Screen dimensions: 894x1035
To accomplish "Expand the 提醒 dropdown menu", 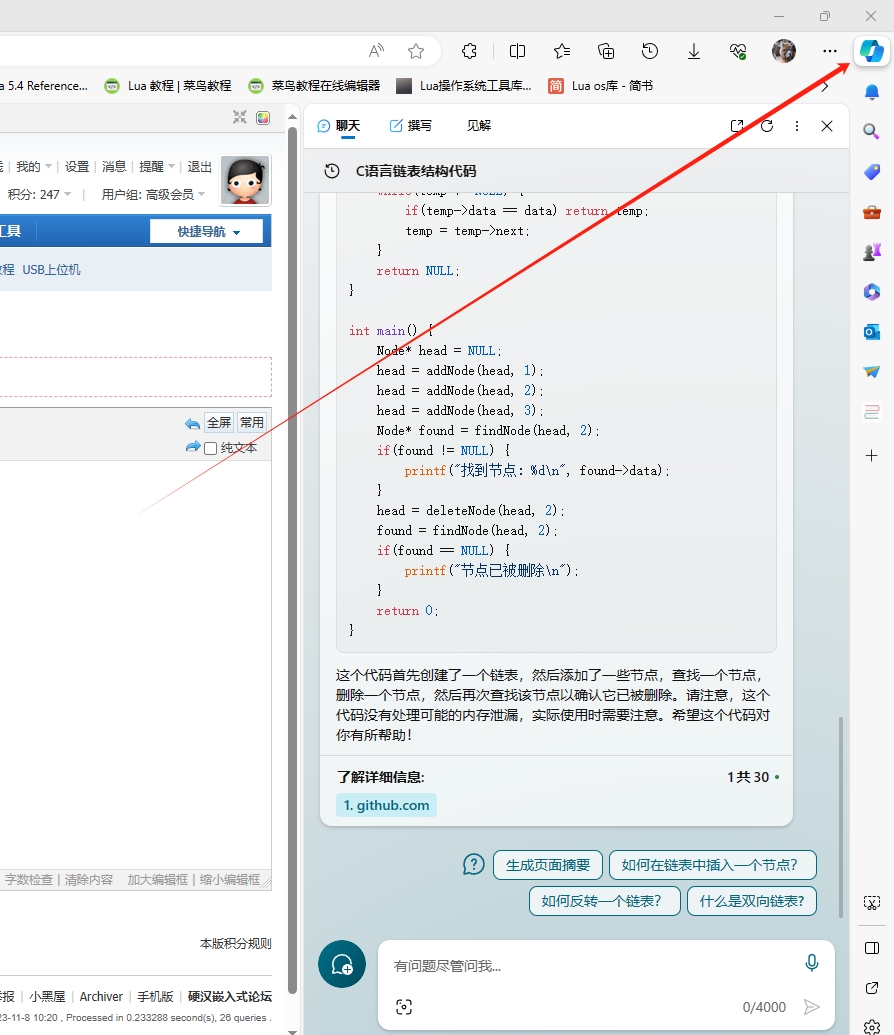I will coord(157,166).
